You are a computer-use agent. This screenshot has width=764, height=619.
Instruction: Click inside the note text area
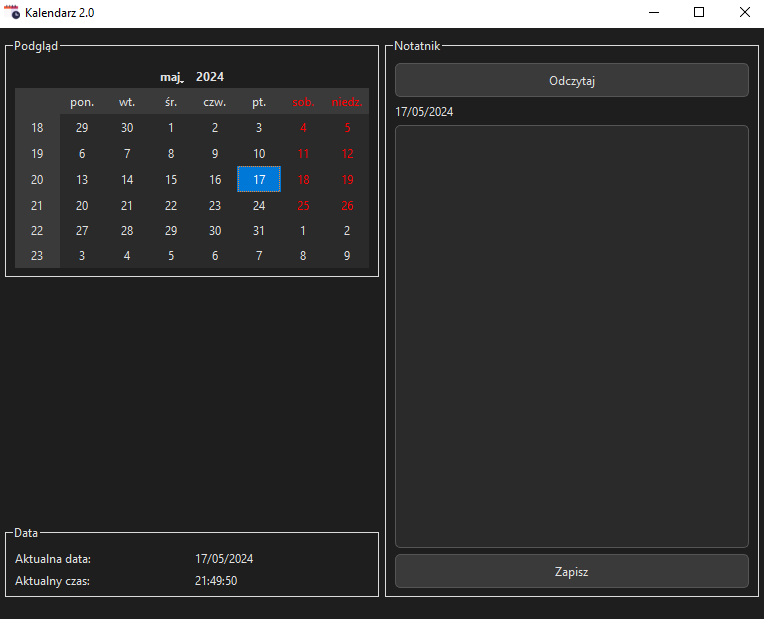point(571,335)
